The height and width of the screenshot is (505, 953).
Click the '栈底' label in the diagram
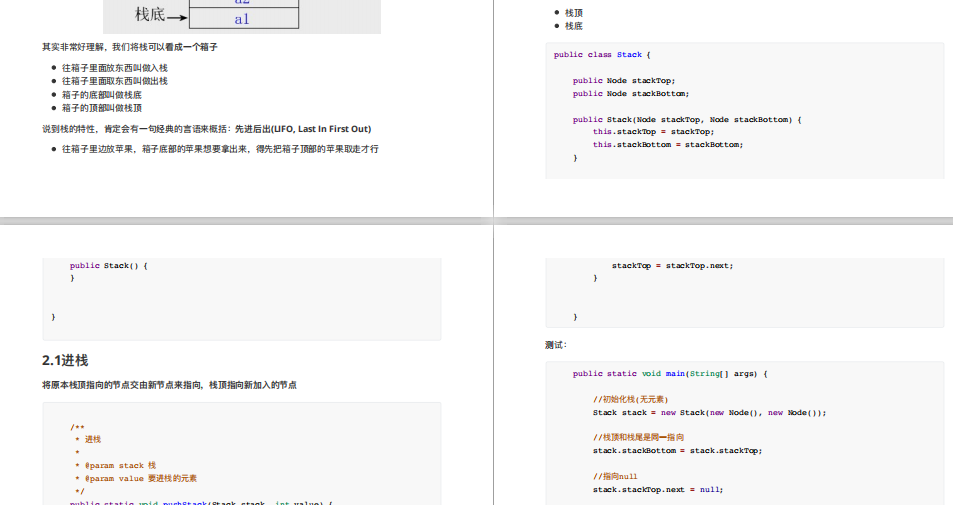click(x=150, y=15)
